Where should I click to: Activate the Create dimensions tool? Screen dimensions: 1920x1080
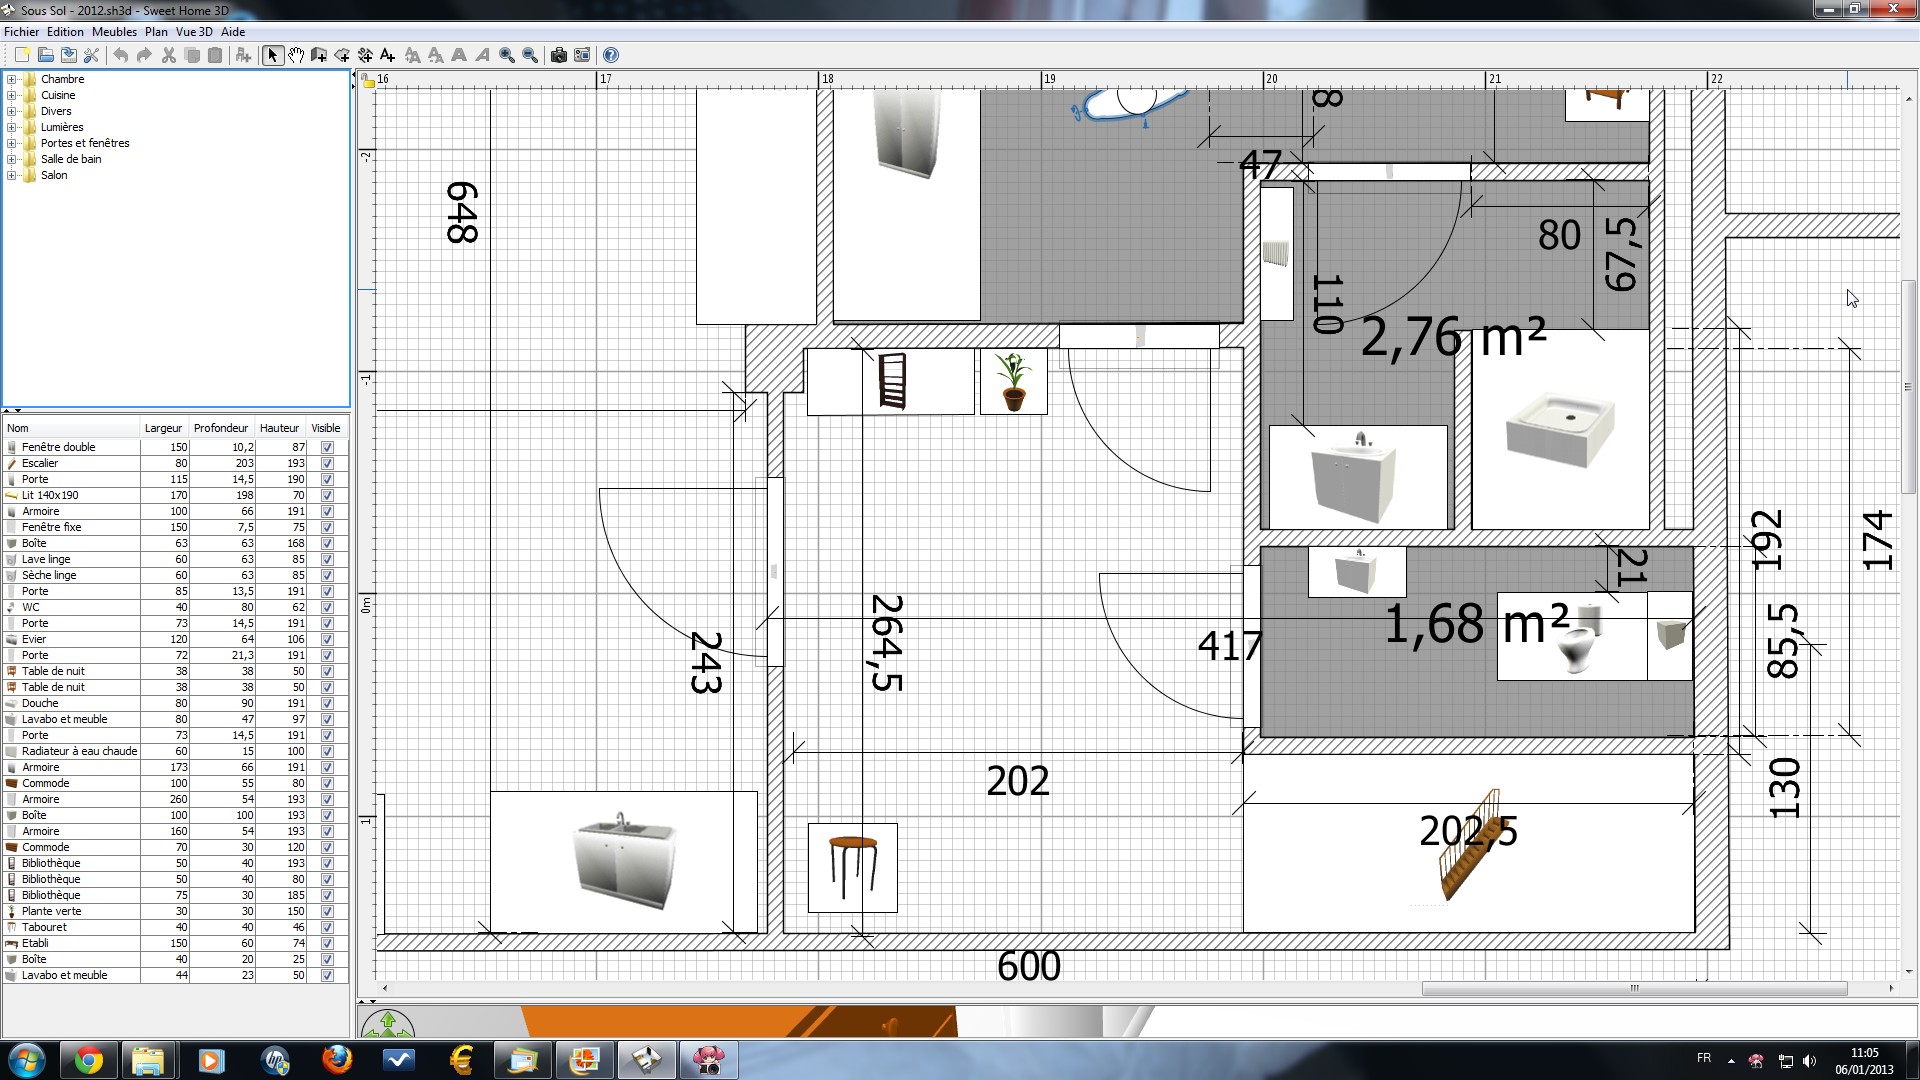(x=365, y=55)
